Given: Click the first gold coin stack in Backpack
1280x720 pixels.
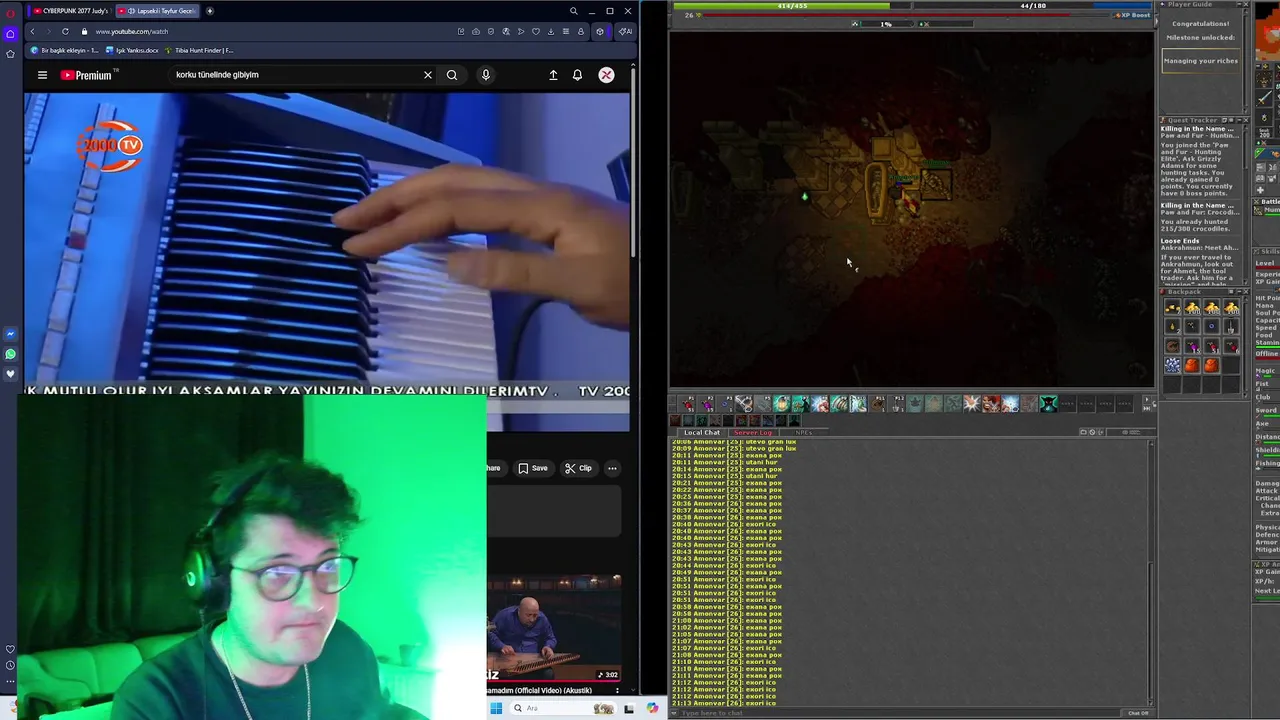Looking at the screenshot, I should coord(1172,308).
